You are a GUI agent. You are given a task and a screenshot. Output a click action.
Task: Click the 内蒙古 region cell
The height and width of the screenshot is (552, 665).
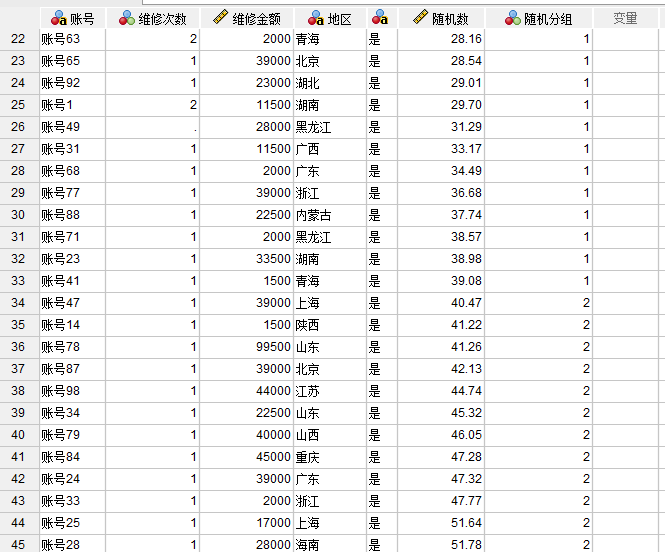(x=328, y=215)
